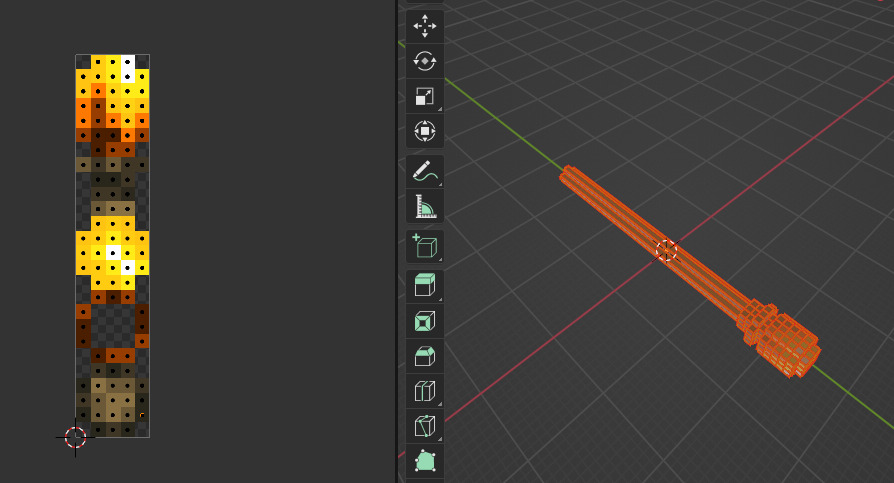Click the torch texture image in the UV editor
The width and height of the screenshot is (894, 483).
coord(113,246)
